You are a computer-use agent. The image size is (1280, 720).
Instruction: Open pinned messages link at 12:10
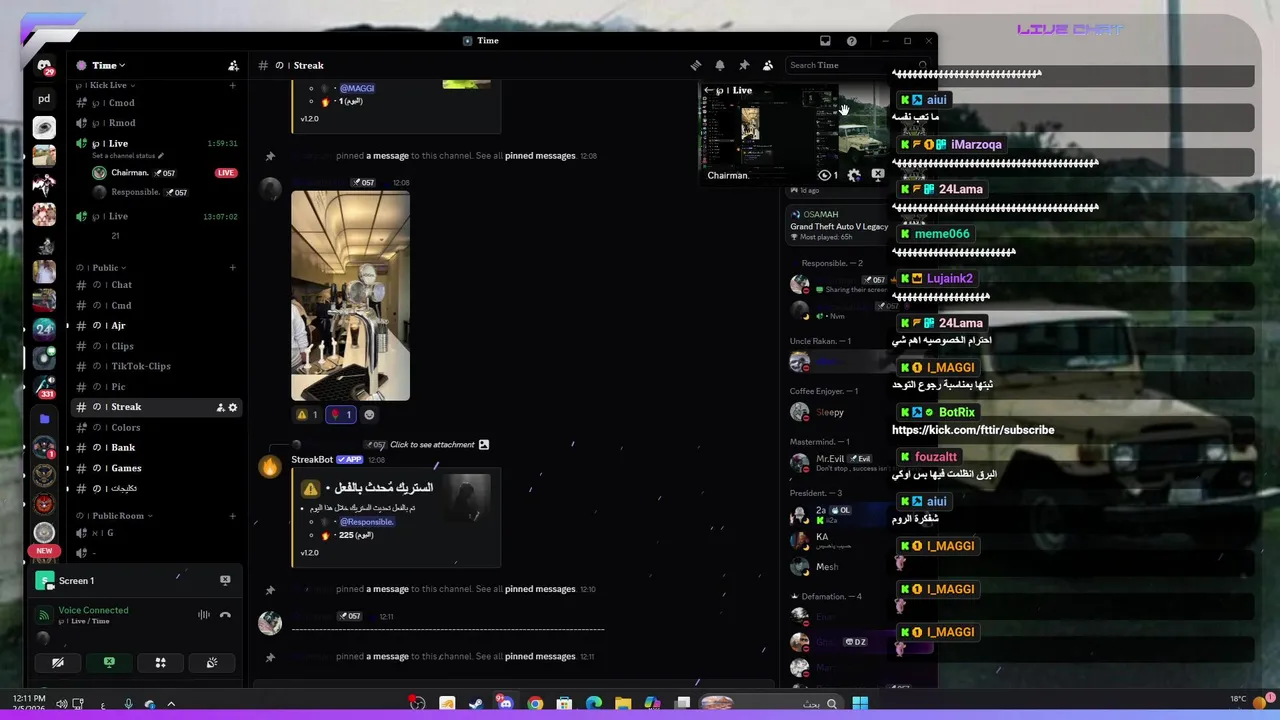click(x=540, y=589)
